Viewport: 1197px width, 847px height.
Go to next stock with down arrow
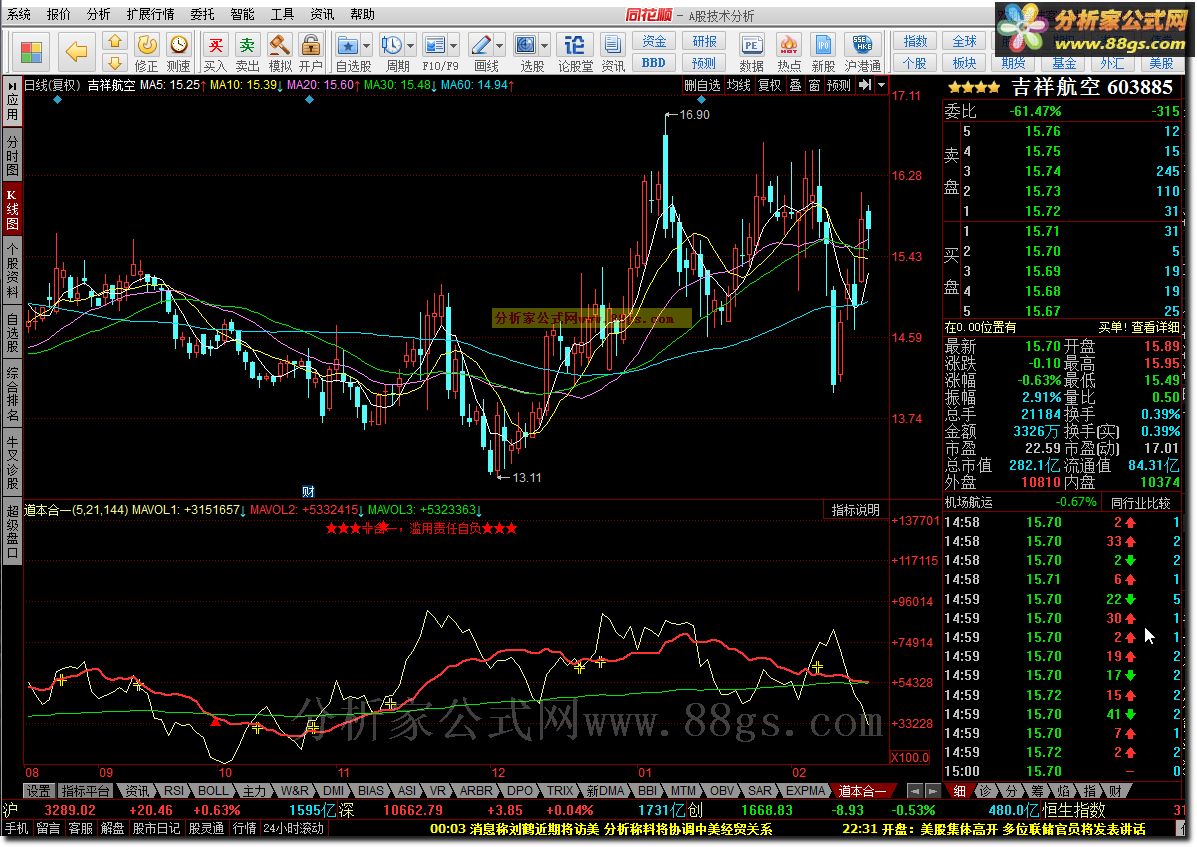115,63
